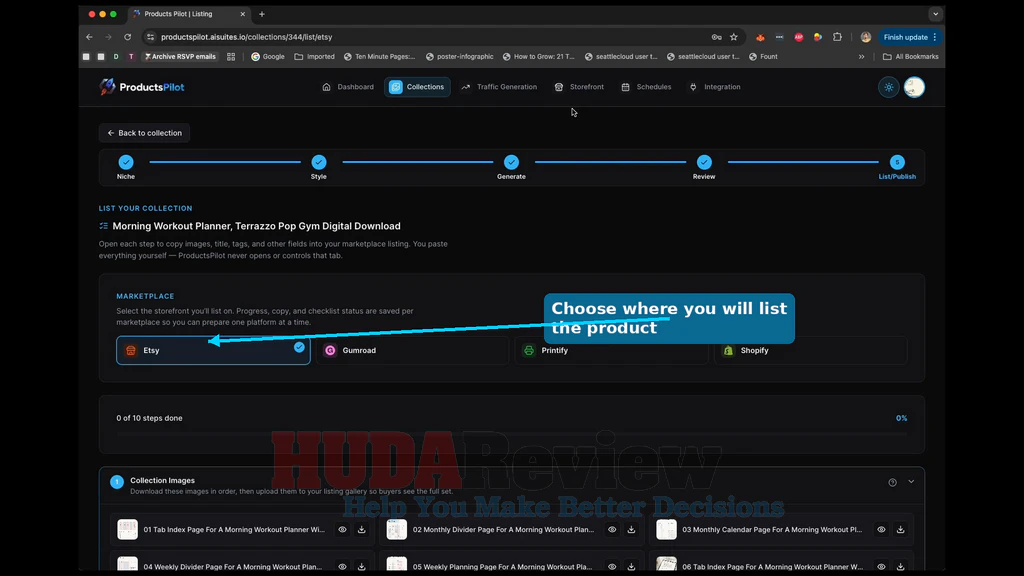
Task: Click the steps progress bar
Action: (511, 434)
